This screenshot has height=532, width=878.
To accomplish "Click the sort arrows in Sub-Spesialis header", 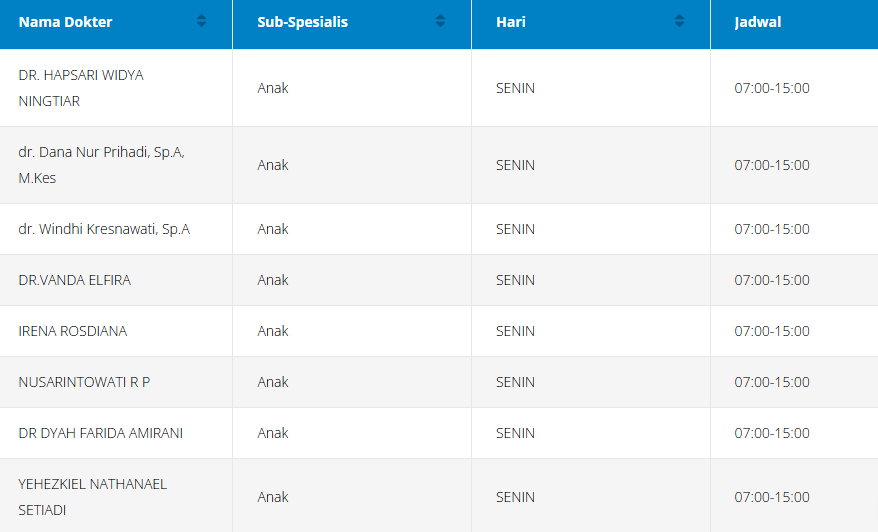I will (440, 21).
